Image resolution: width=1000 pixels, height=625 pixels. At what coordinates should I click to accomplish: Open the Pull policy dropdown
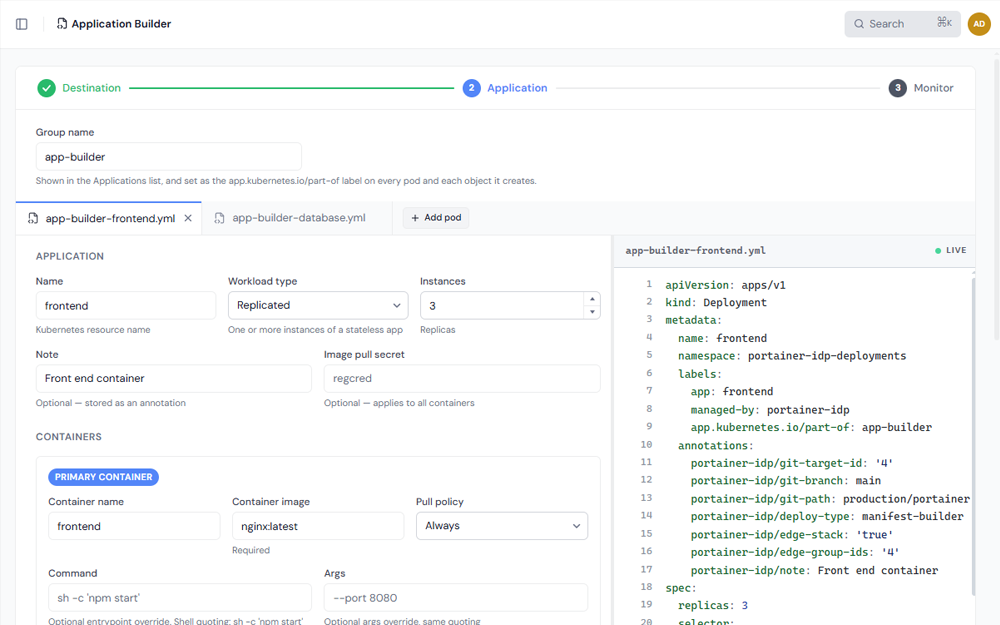point(502,526)
